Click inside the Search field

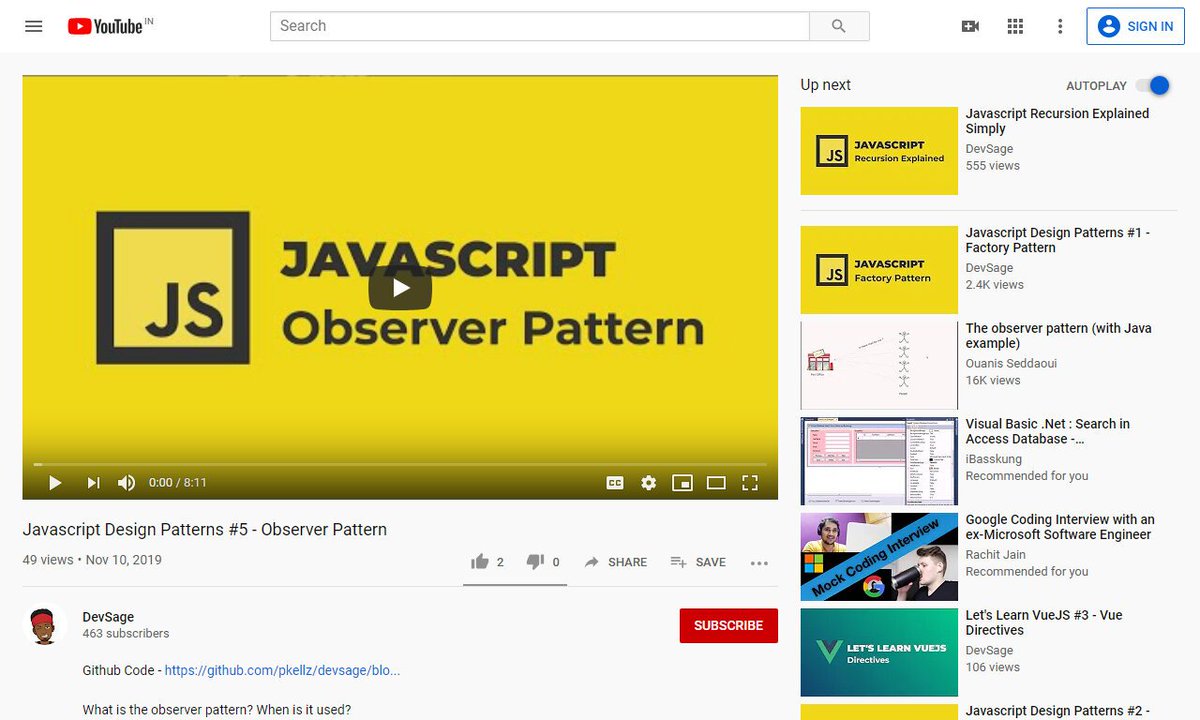[x=540, y=26]
